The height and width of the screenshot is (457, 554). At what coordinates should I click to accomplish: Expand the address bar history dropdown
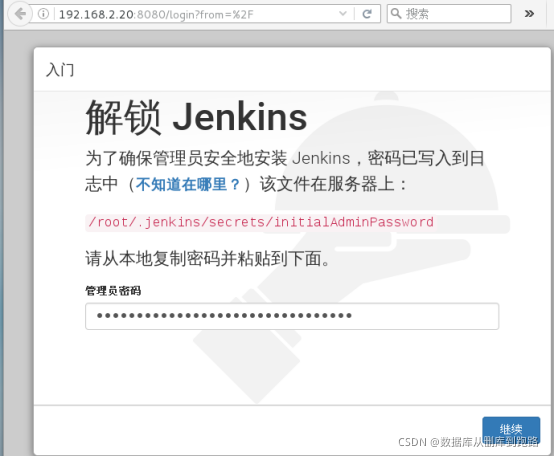(x=342, y=14)
